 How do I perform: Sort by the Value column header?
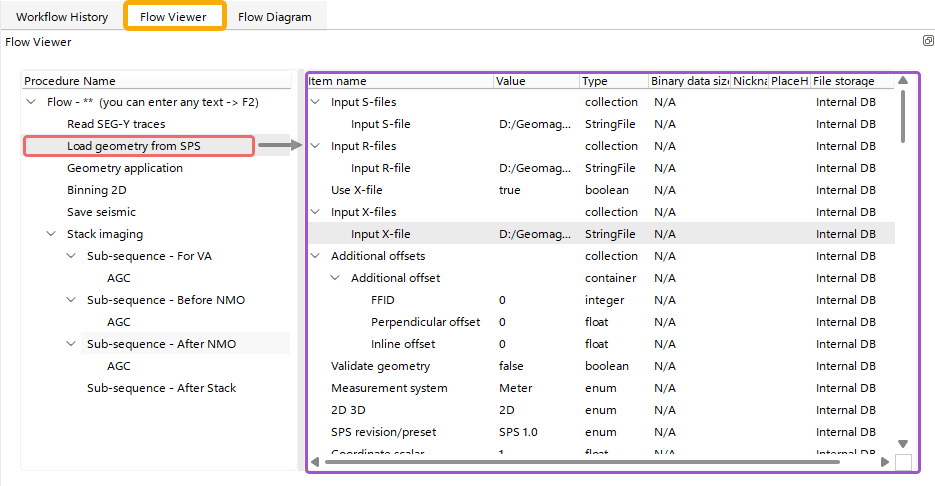536,81
